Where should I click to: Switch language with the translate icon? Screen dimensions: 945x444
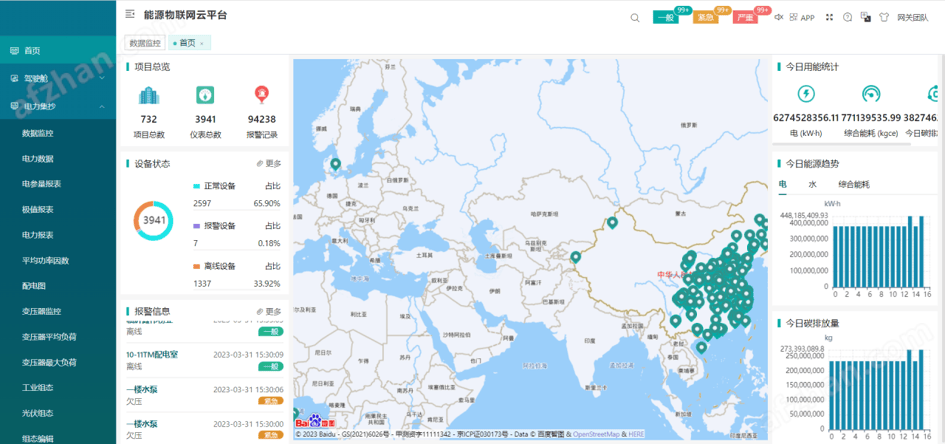tap(865, 17)
